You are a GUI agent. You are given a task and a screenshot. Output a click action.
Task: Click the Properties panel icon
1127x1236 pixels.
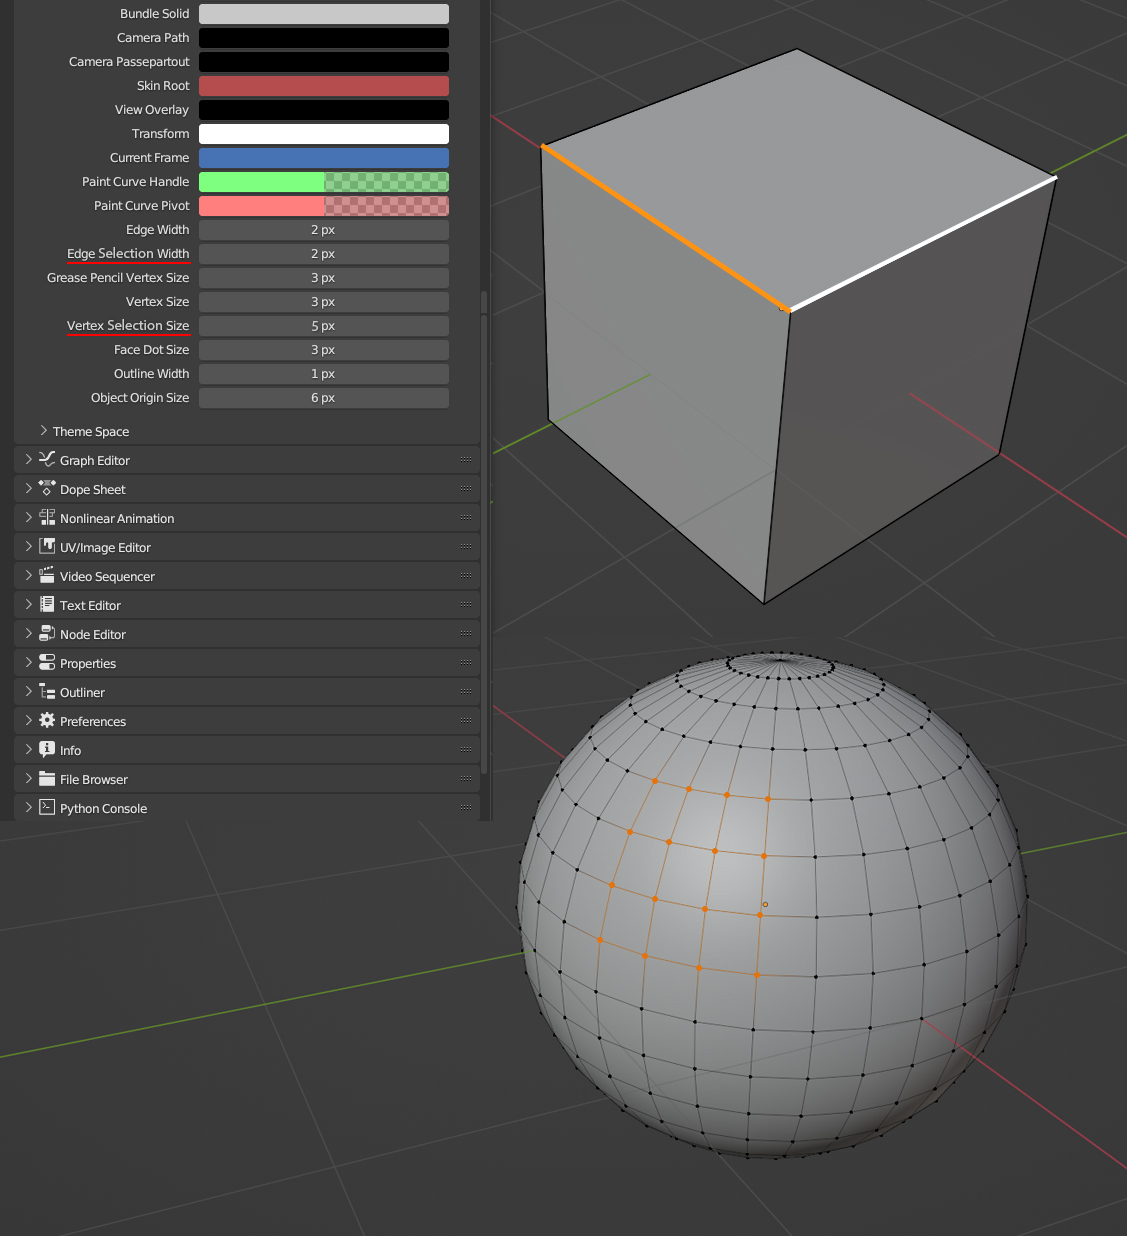tap(47, 662)
